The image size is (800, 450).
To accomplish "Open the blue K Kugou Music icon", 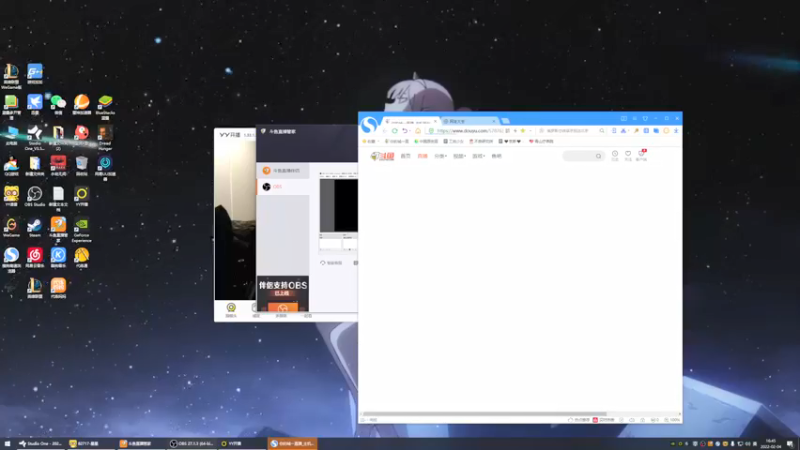I will coord(58,257).
